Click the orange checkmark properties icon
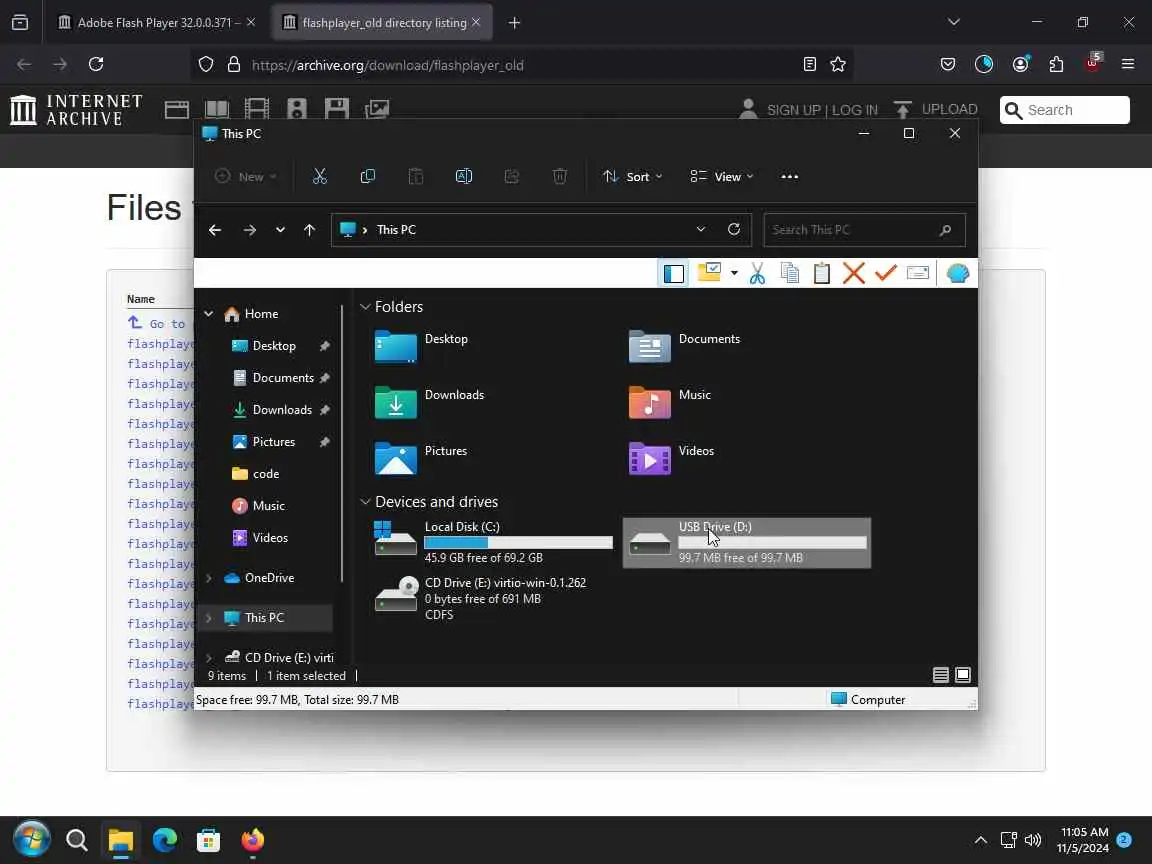The width and height of the screenshot is (1152, 864). tap(886, 273)
